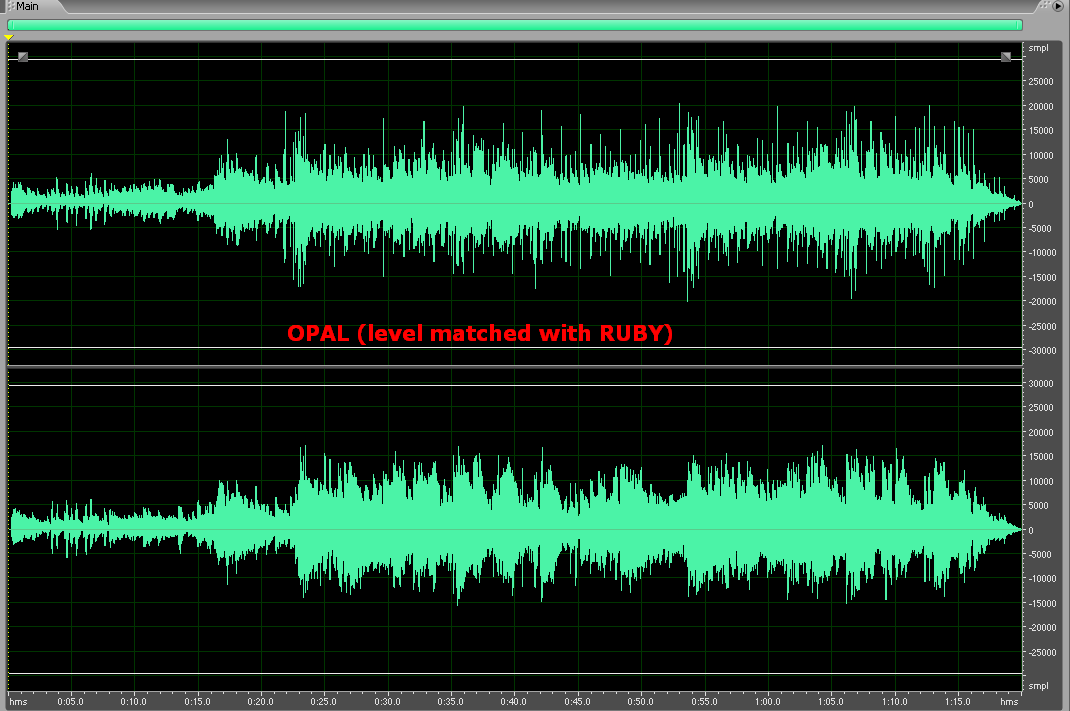Select the right fade-out handle square
The width and height of the screenshot is (1070, 711).
coord(1006,57)
